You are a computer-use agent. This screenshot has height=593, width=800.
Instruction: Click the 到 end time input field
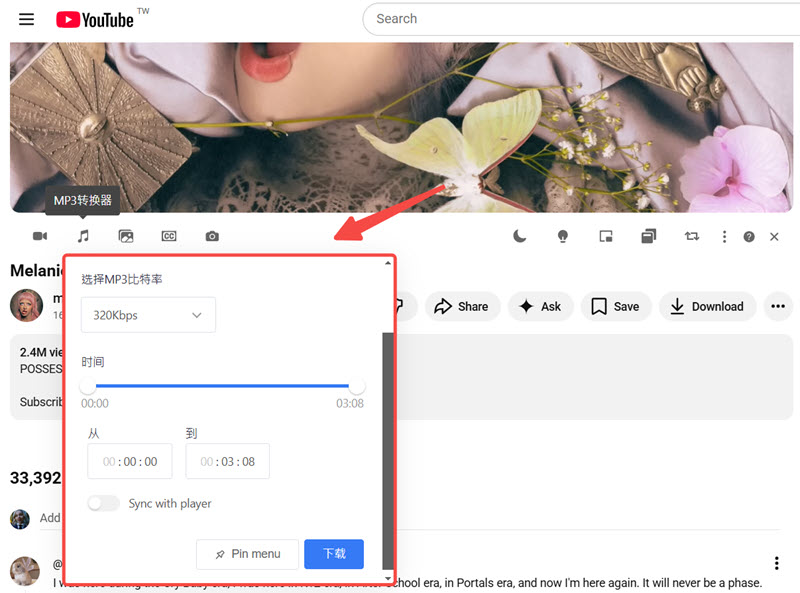coord(227,462)
